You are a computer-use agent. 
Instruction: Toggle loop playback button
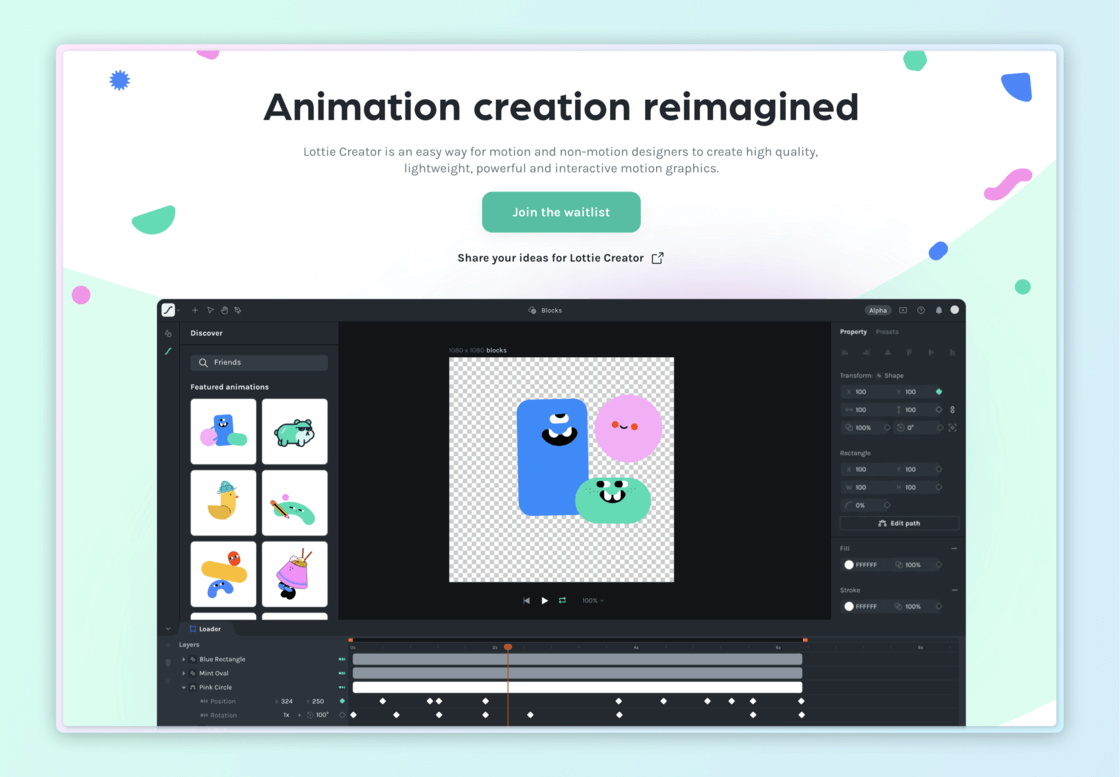[562, 601]
